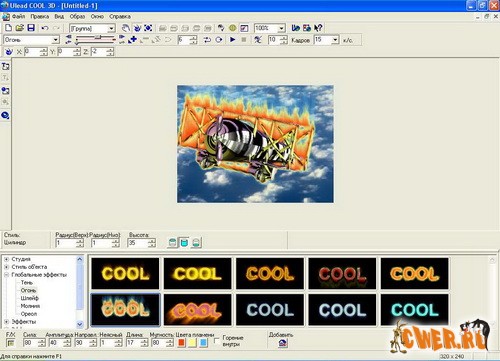Toggle the Горение внутри checkbox
This screenshot has width=500, height=361.
point(217,341)
